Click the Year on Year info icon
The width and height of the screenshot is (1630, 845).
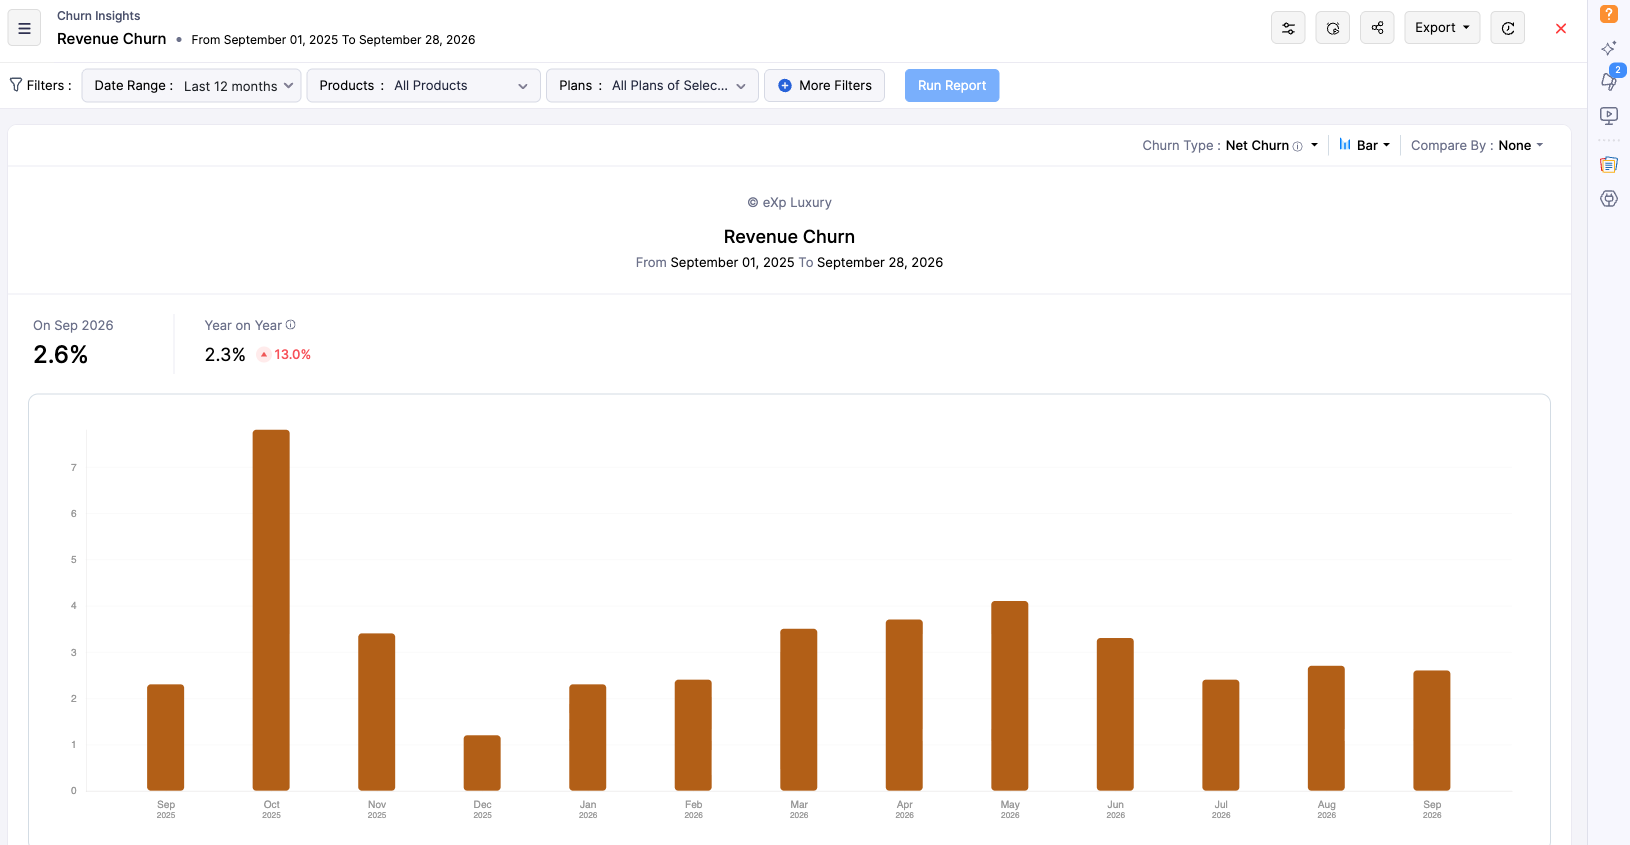291,325
